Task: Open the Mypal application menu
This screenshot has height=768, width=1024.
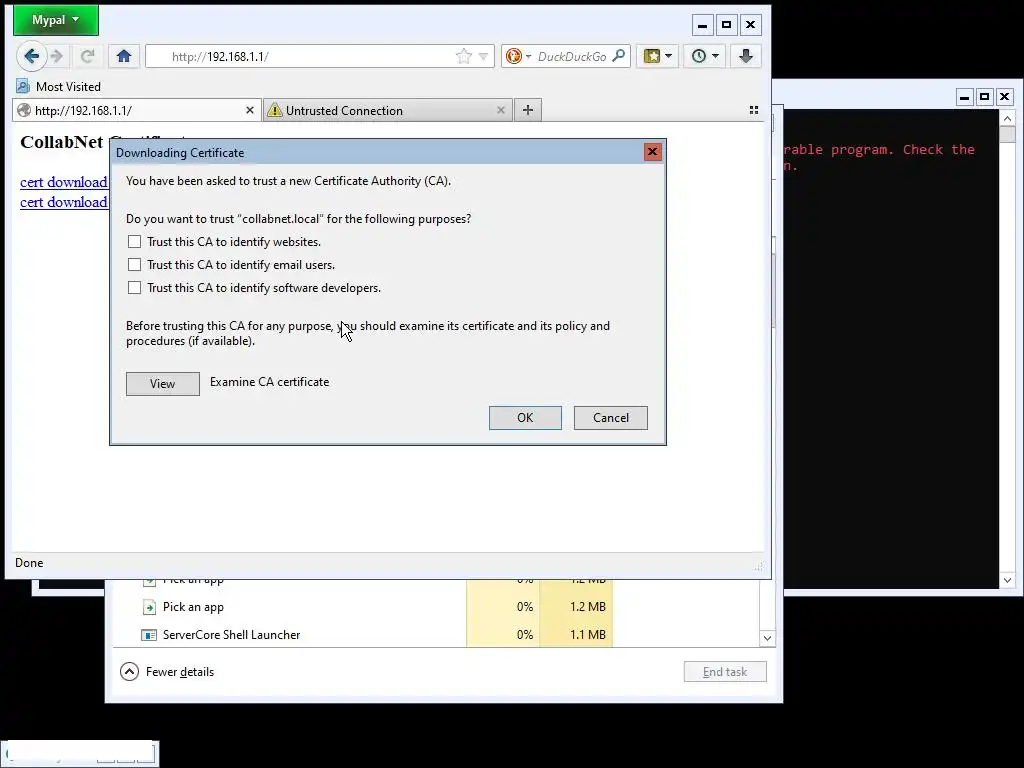Action: point(56,20)
